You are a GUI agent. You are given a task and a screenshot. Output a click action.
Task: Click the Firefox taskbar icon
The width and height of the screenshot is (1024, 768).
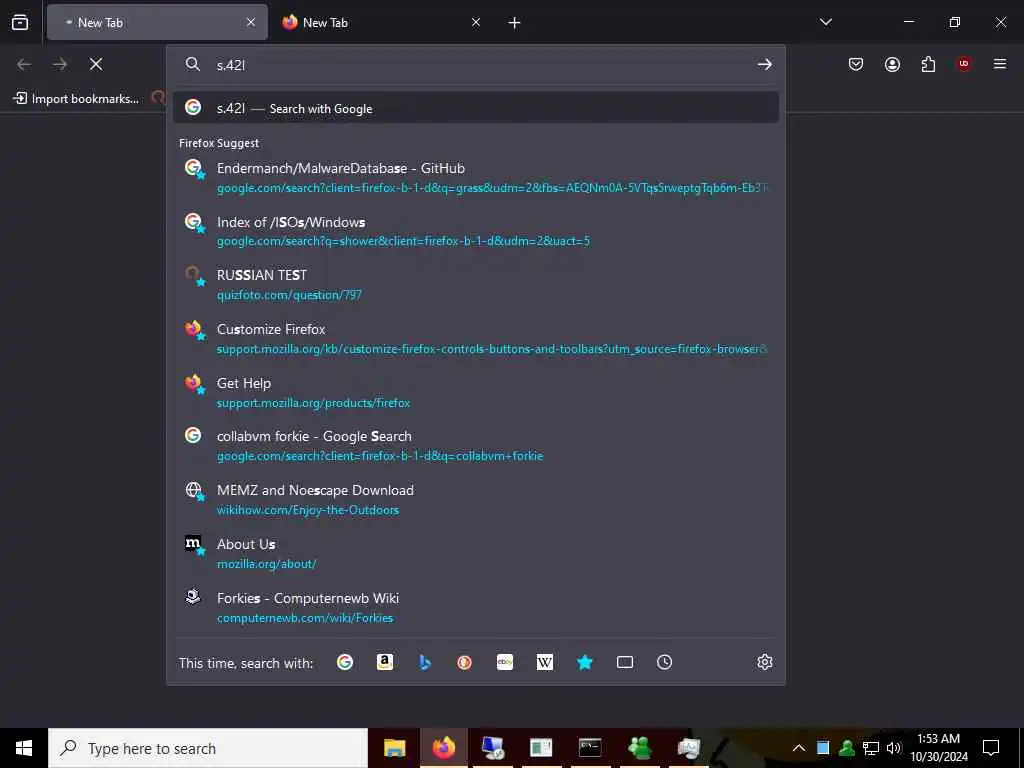[443, 748]
